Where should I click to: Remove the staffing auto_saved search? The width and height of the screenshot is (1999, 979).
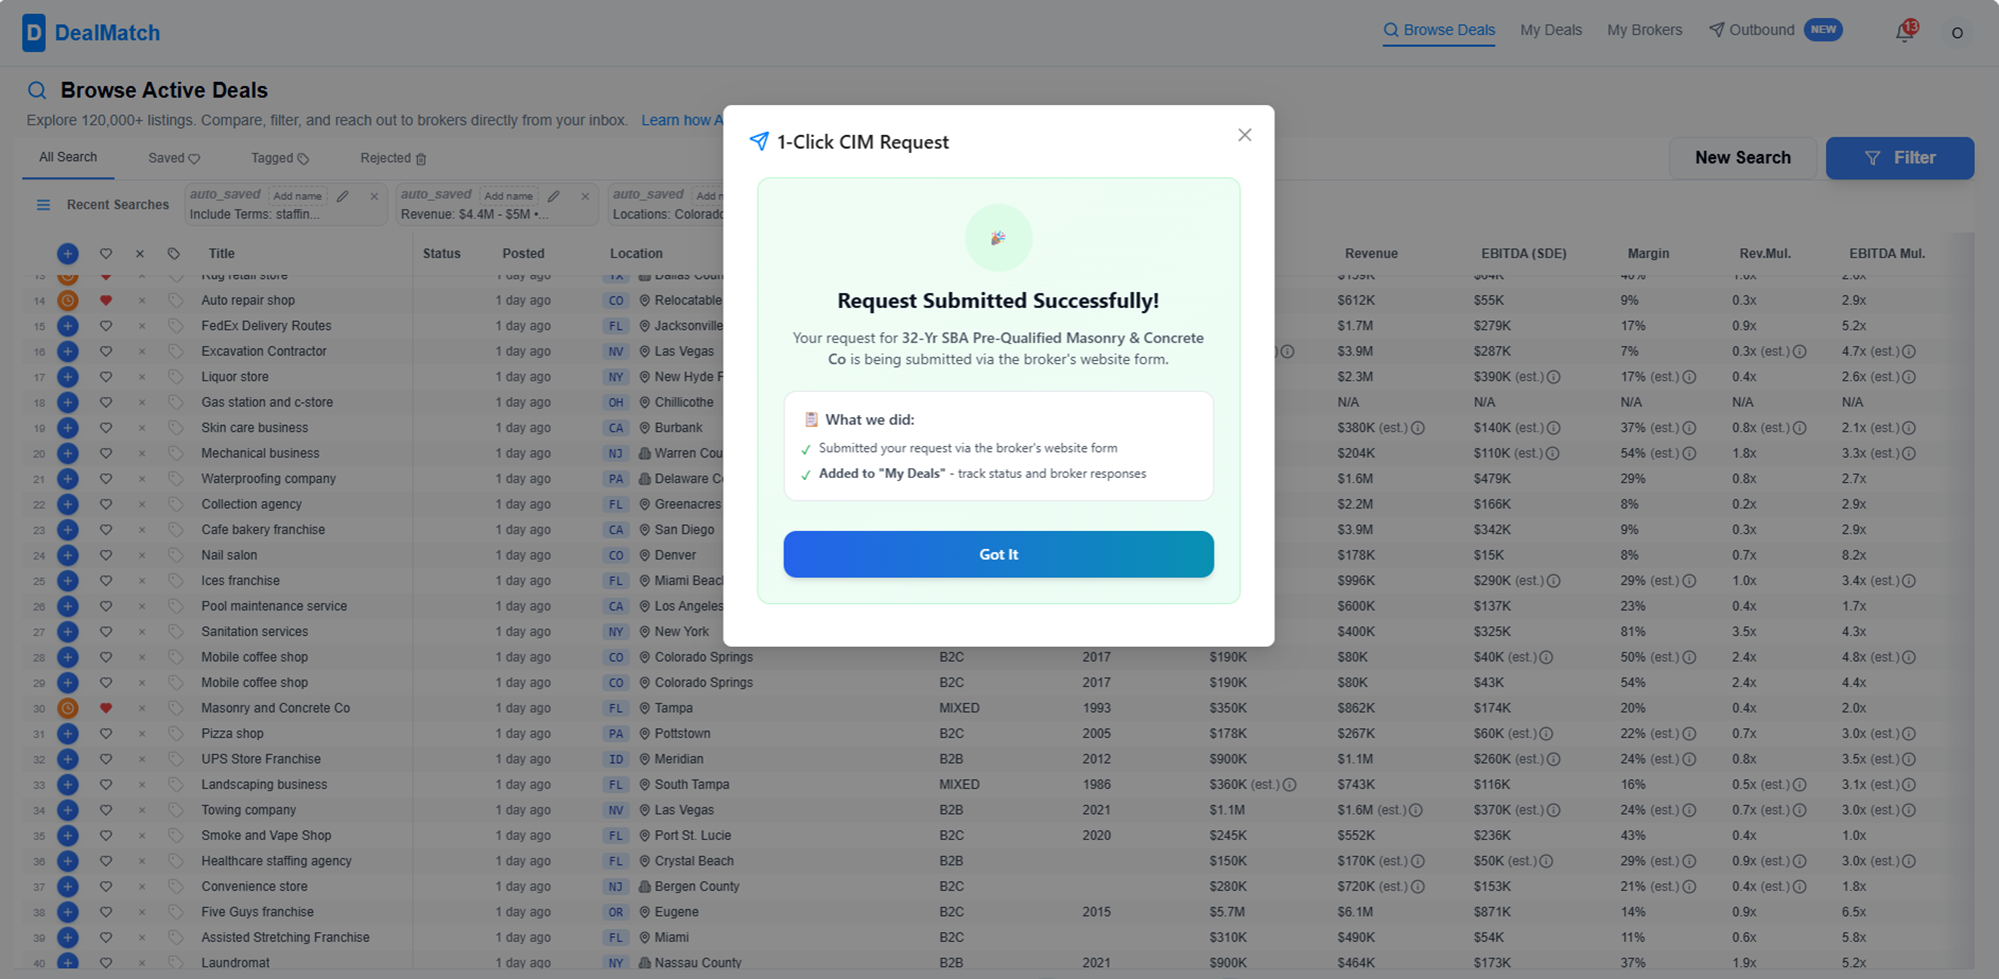(x=374, y=196)
